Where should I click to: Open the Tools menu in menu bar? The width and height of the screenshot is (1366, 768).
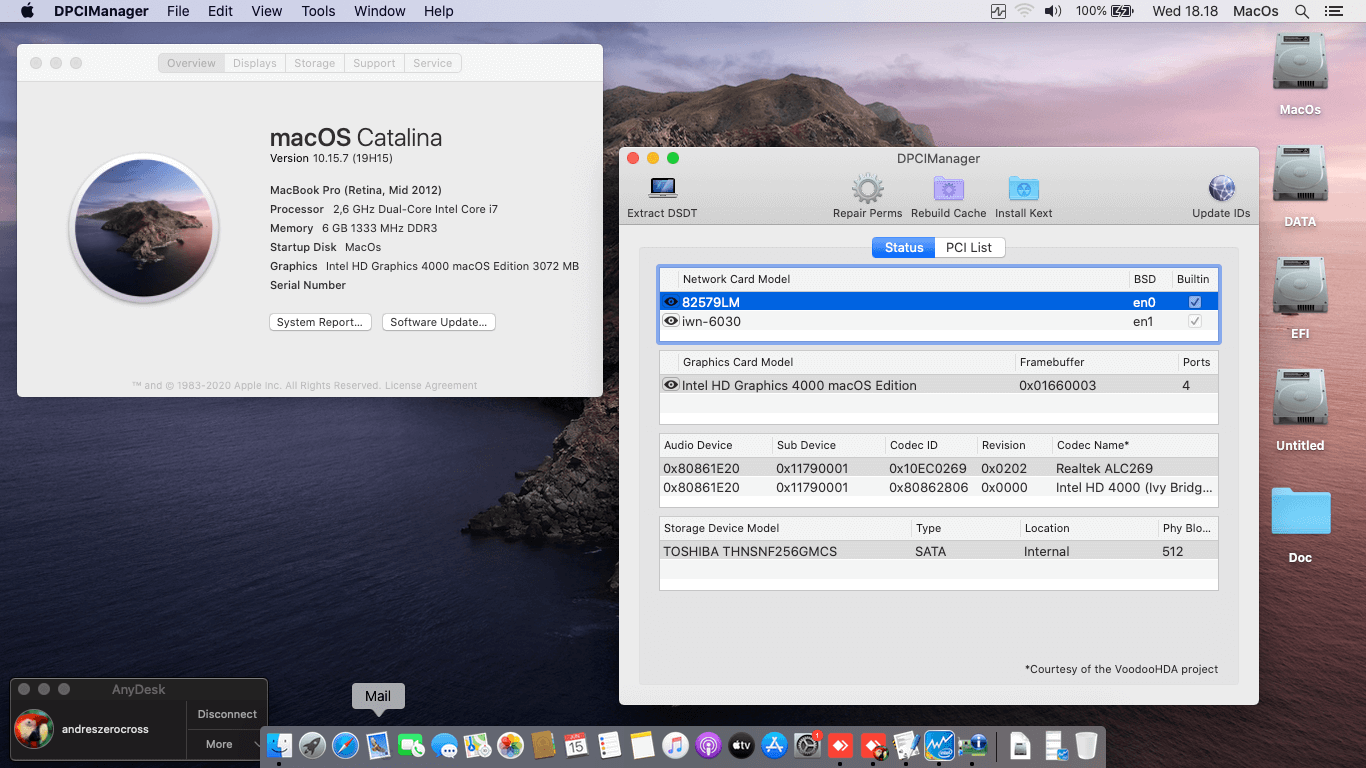(x=318, y=11)
